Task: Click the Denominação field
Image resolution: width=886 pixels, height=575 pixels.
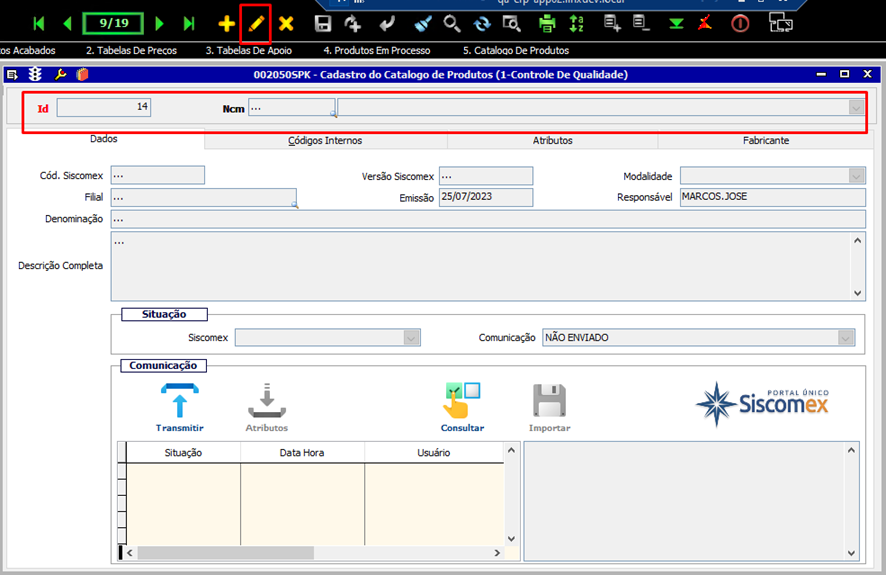Action: point(488,219)
